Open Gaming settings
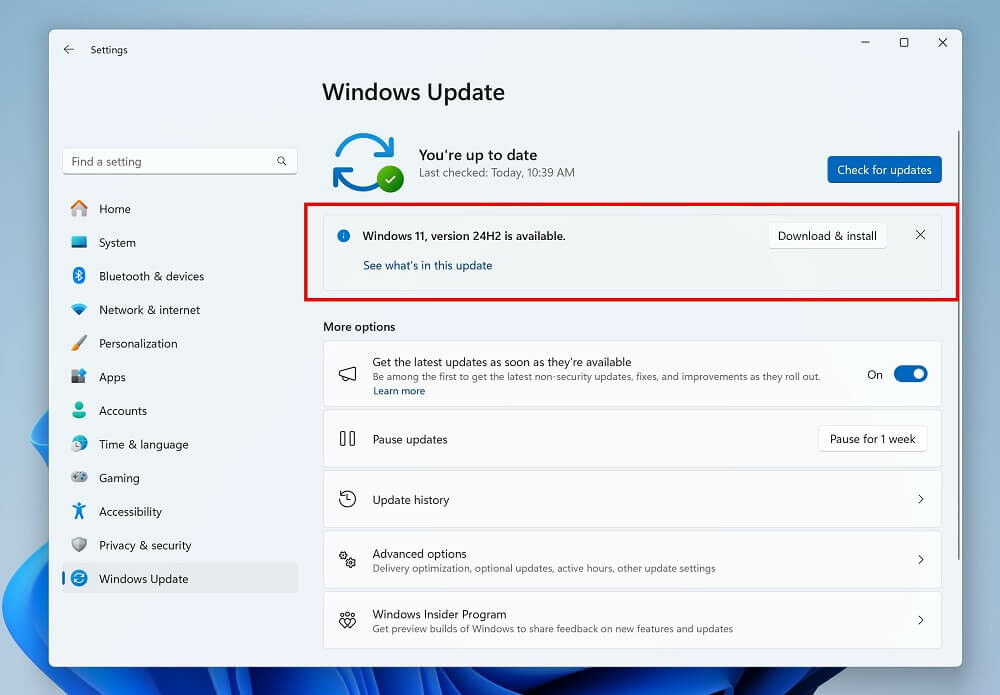Viewport: 1000px width, 695px height. pos(180,478)
